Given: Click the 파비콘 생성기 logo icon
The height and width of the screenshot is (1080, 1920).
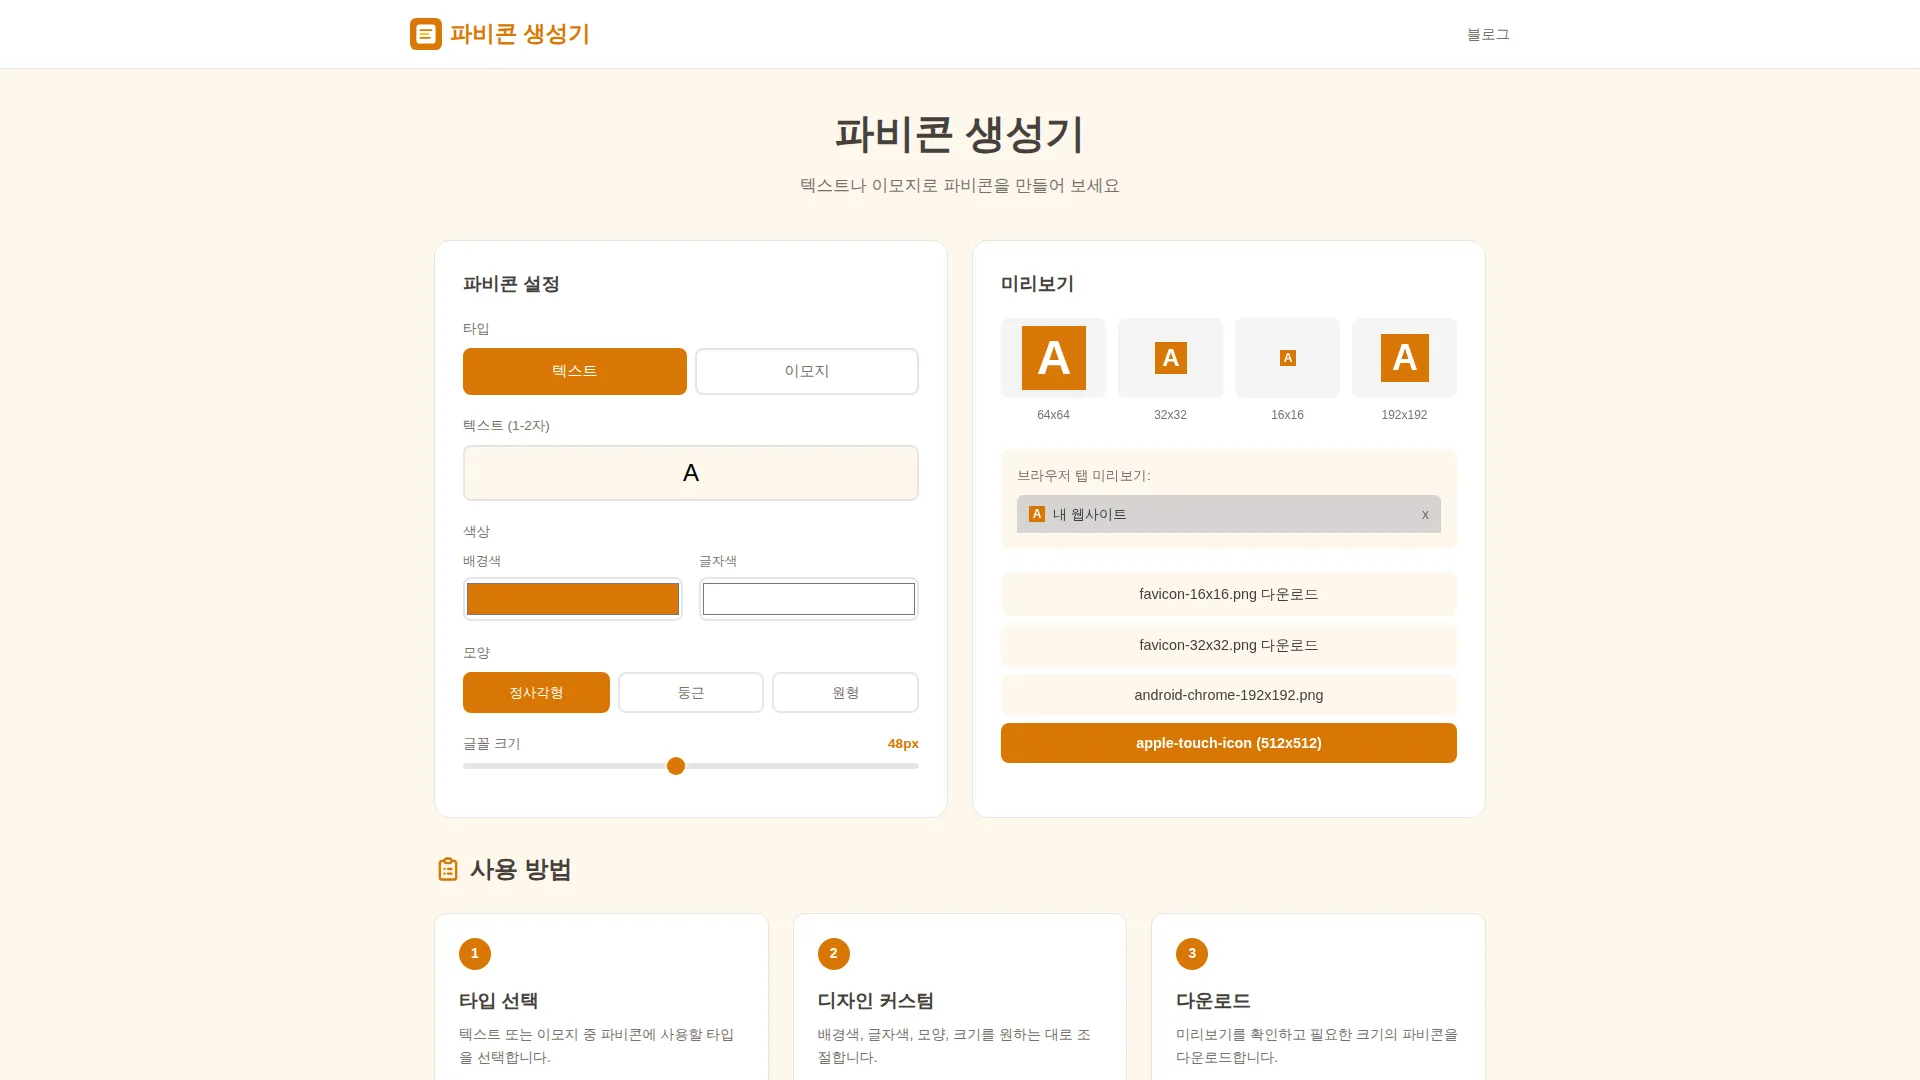Looking at the screenshot, I should click(424, 34).
